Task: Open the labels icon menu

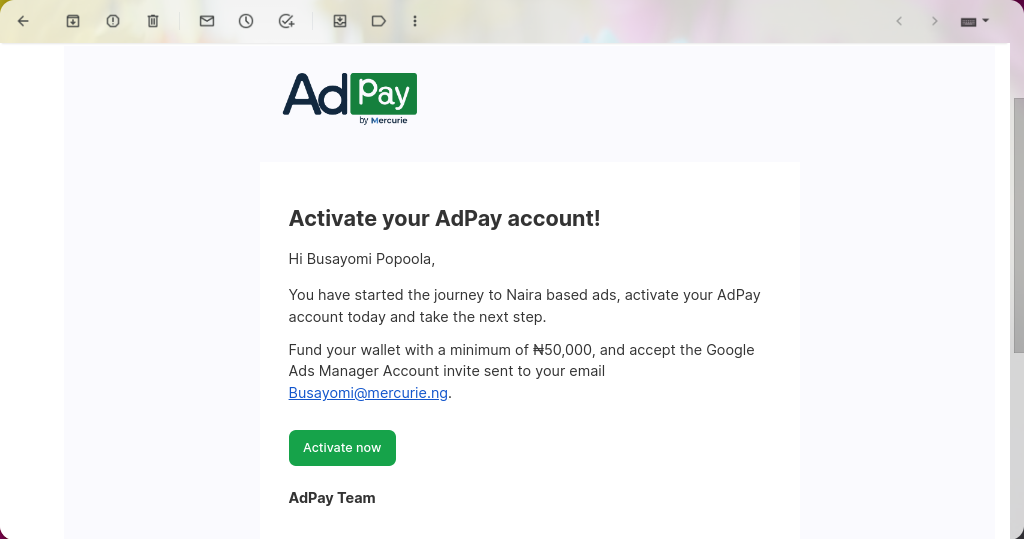Action: [x=379, y=21]
